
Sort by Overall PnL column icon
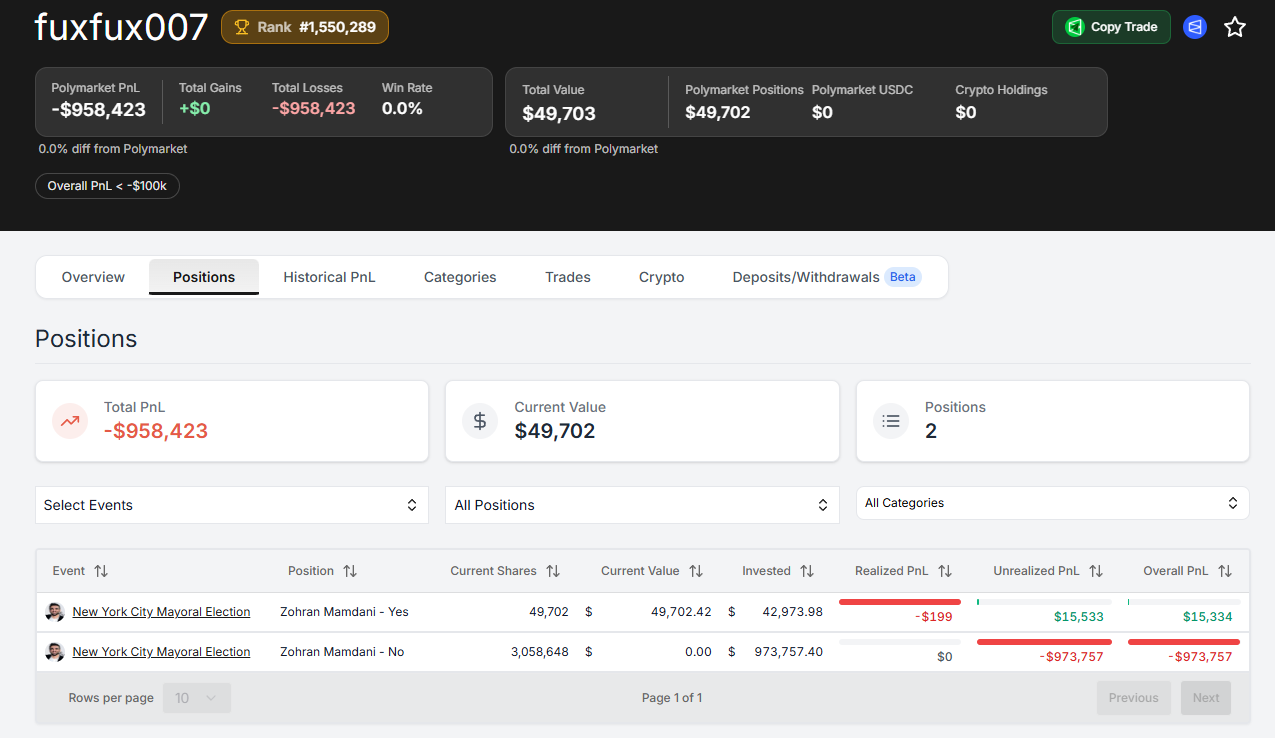(x=1225, y=571)
